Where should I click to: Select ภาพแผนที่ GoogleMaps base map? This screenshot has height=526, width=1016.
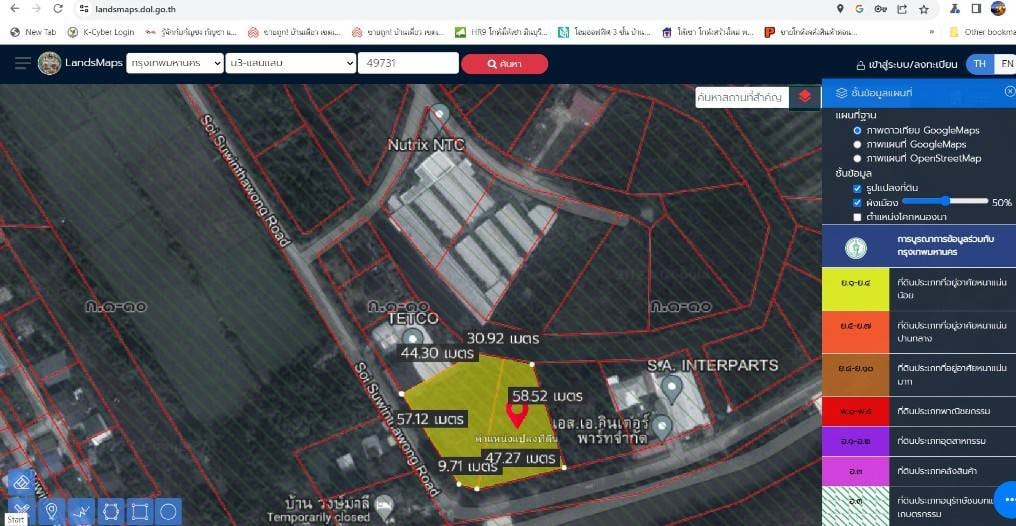coord(858,144)
